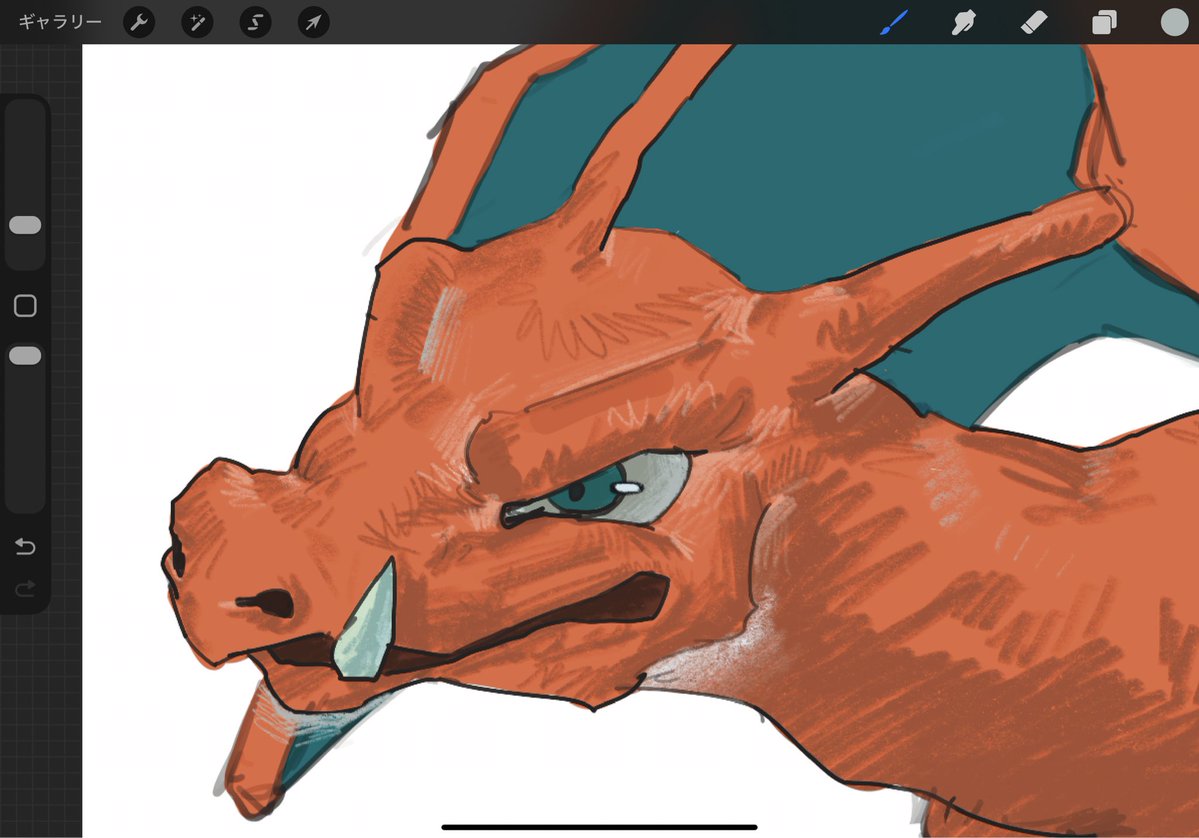Open the Actions wrench menu
The image size is (1199, 838).
pyautogui.click(x=139, y=22)
